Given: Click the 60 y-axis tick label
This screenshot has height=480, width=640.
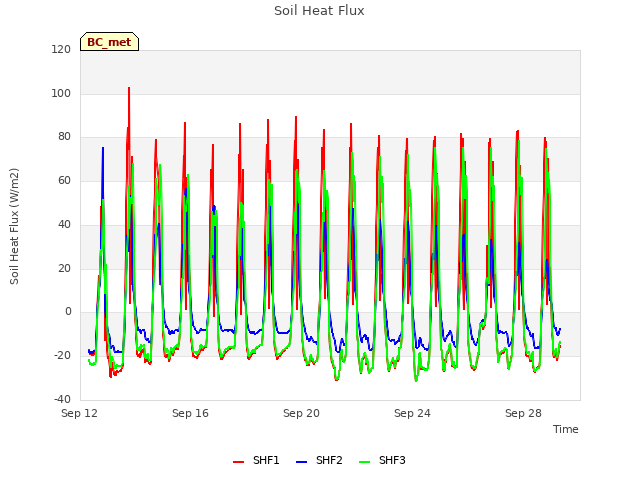Looking at the screenshot, I should [x=64, y=180].
